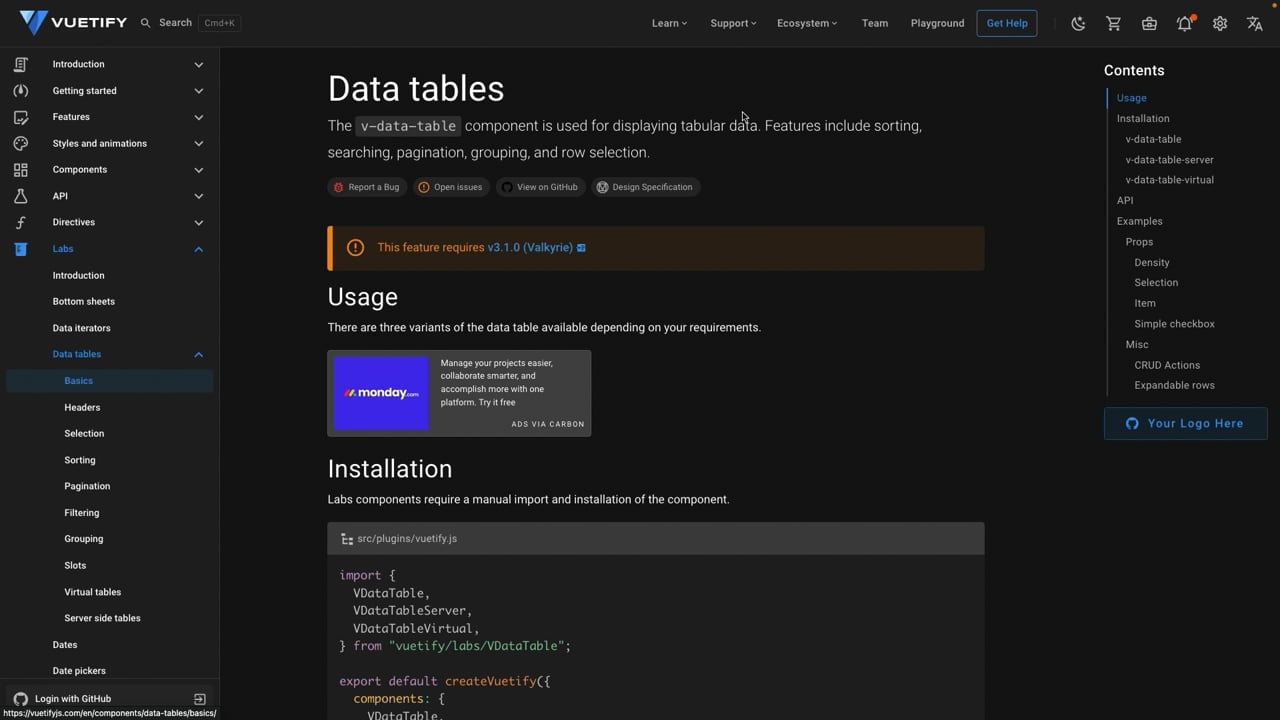Open language translation icon
1280x720 pixels.
pos(1255,23)
